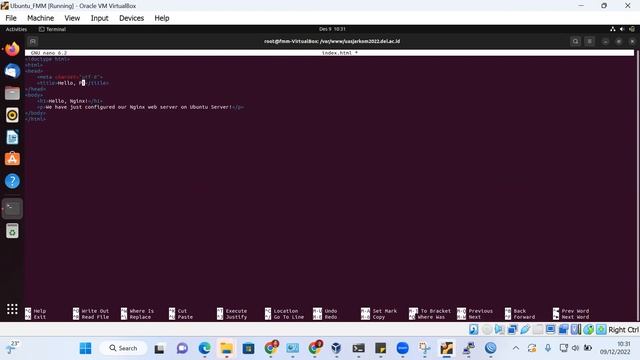
Task: Open Snipping Tool from the taskbar
Action: pyautogui.click(x=424, y=348)
